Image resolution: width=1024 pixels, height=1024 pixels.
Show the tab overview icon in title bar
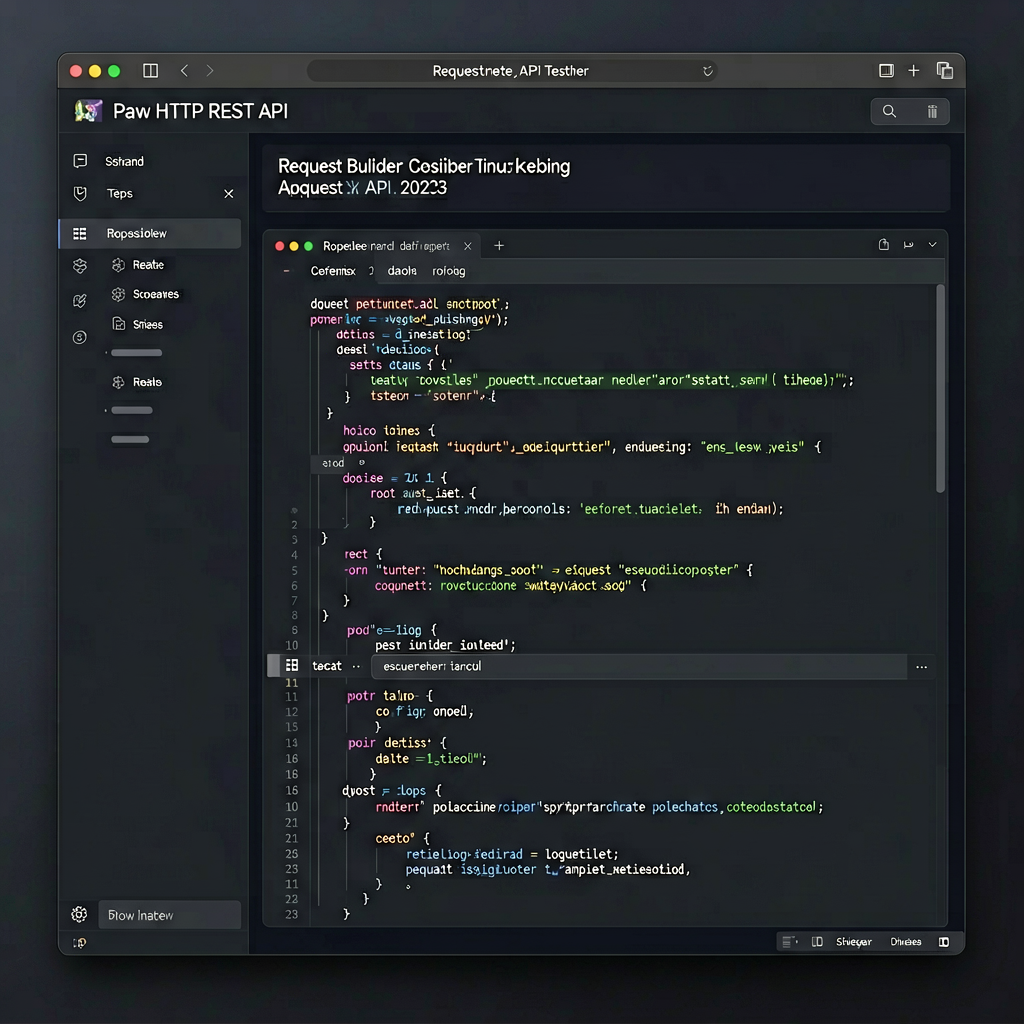[x=944, y=71]
